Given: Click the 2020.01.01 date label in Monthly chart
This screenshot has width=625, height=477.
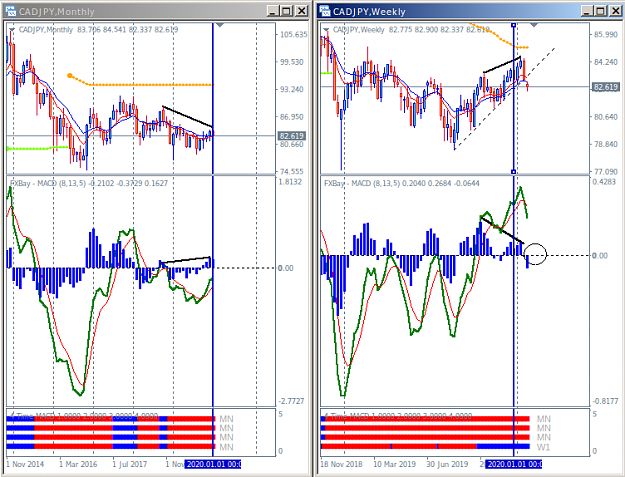Looking at the screenshot, I should pyautogui.click(x=214, y=464).
